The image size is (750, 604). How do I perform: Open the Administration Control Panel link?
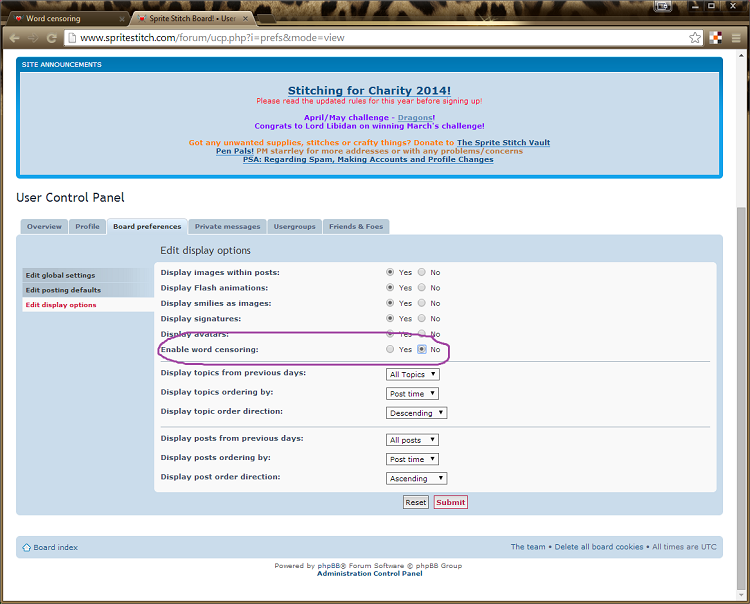pyautogui.click(x=369, y=573)
